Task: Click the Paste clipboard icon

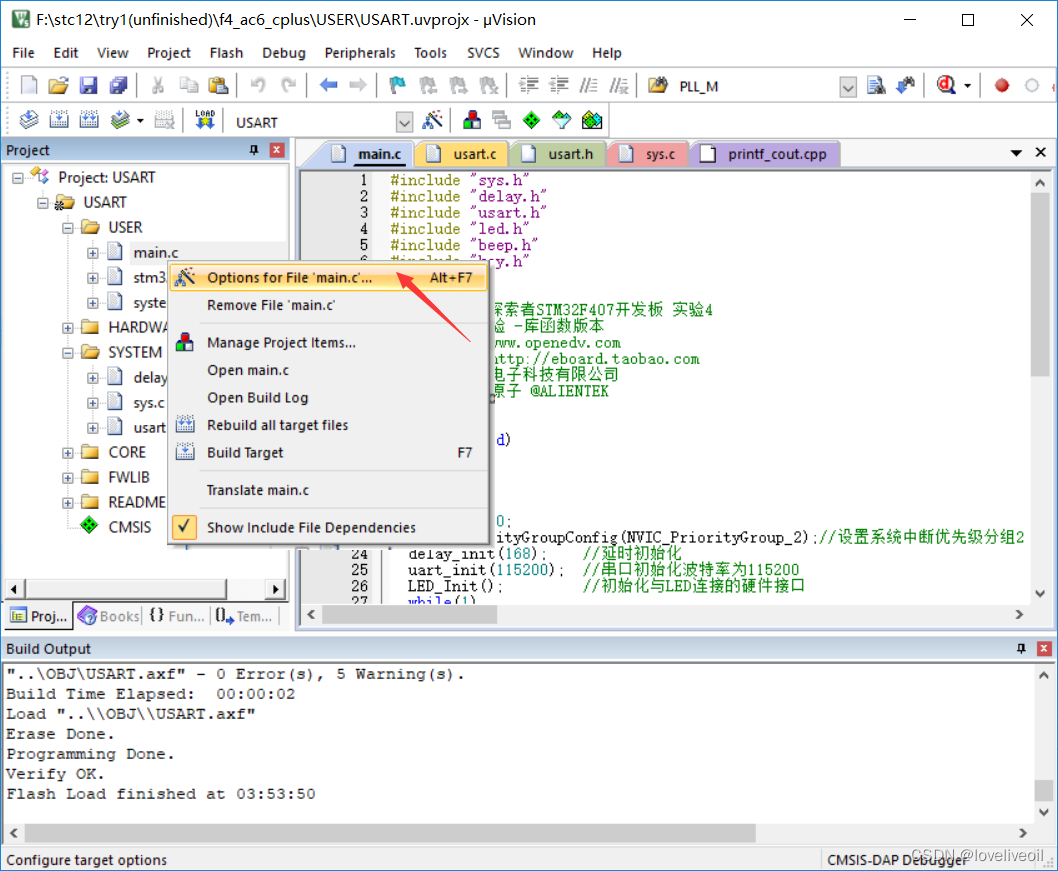Action: pos(218,86)
